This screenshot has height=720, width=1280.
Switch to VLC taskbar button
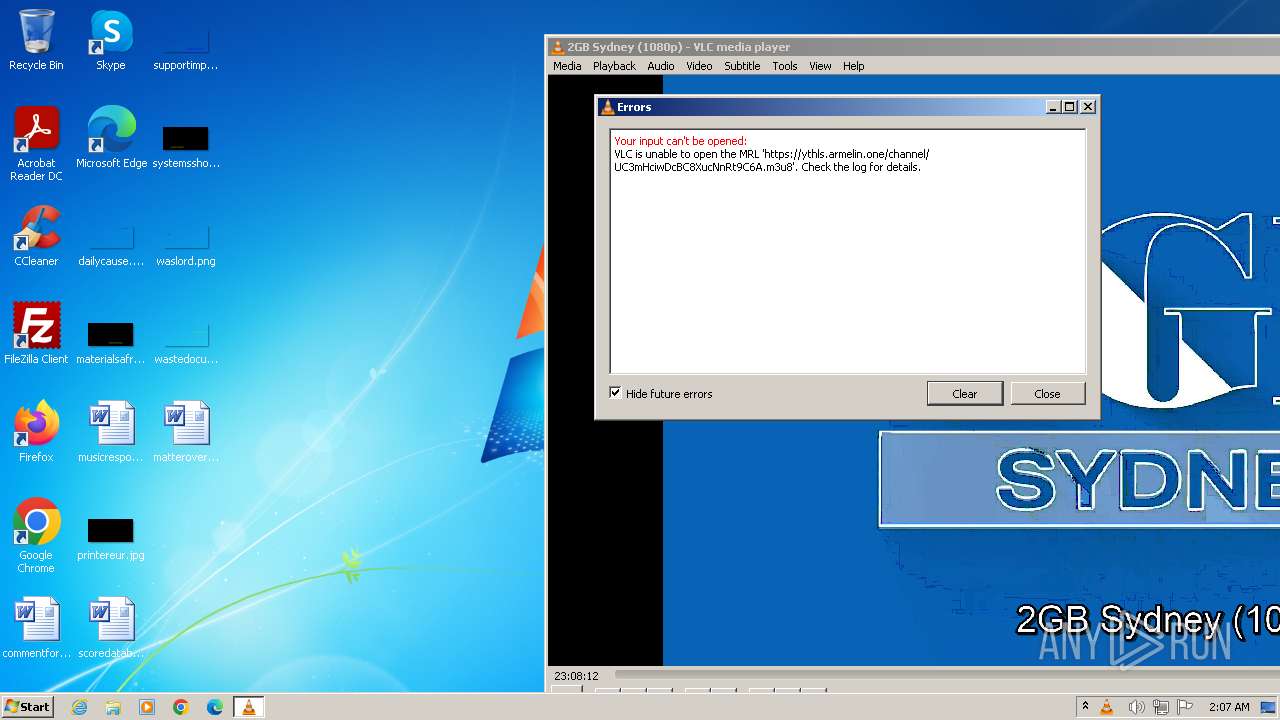(x=248, y=707)
